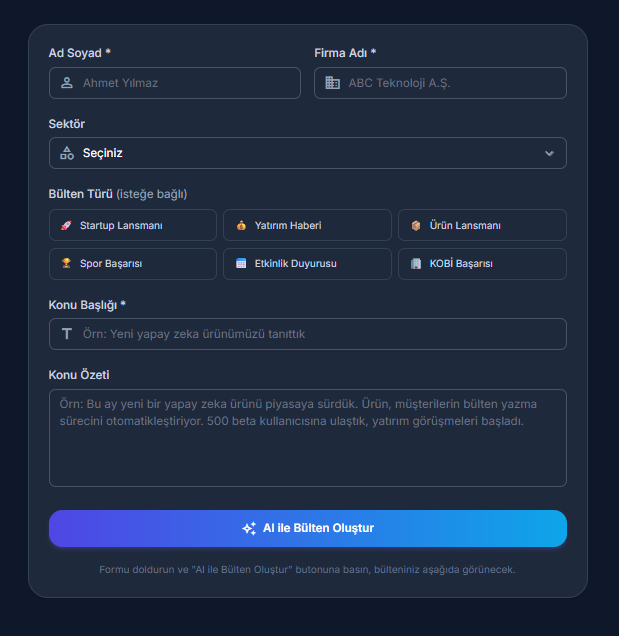Click the building icon in Firma Adı field
The height and width of the screenshot is (636, 619).
(333, 83)
